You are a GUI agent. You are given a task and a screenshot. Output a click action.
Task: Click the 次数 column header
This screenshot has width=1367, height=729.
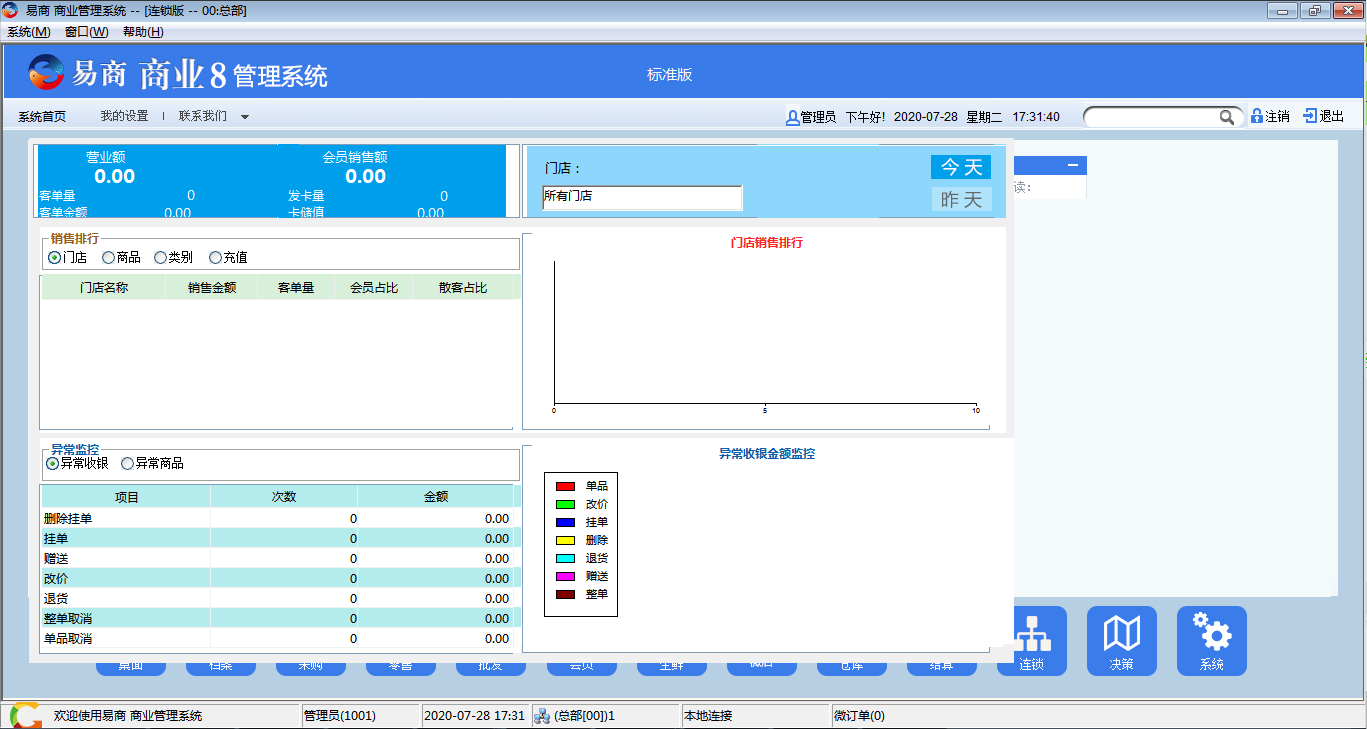(x=284, y=497)
